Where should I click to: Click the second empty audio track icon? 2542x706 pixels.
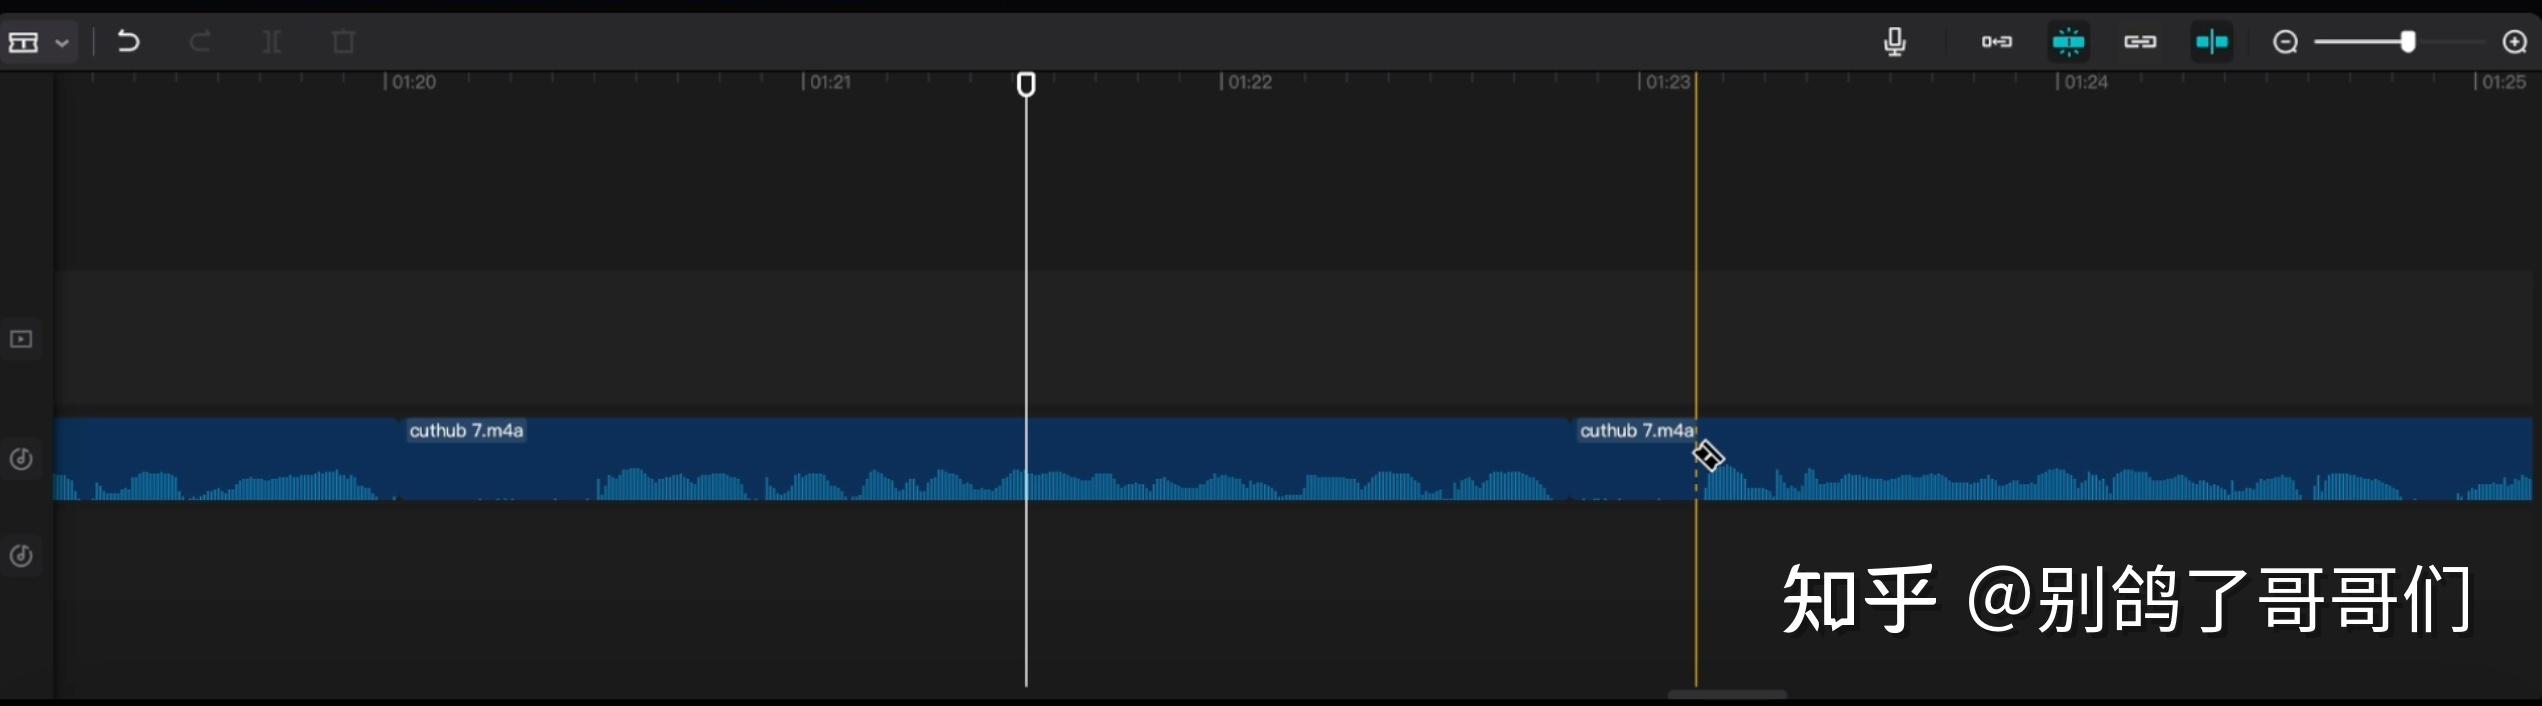pos(21,556)
